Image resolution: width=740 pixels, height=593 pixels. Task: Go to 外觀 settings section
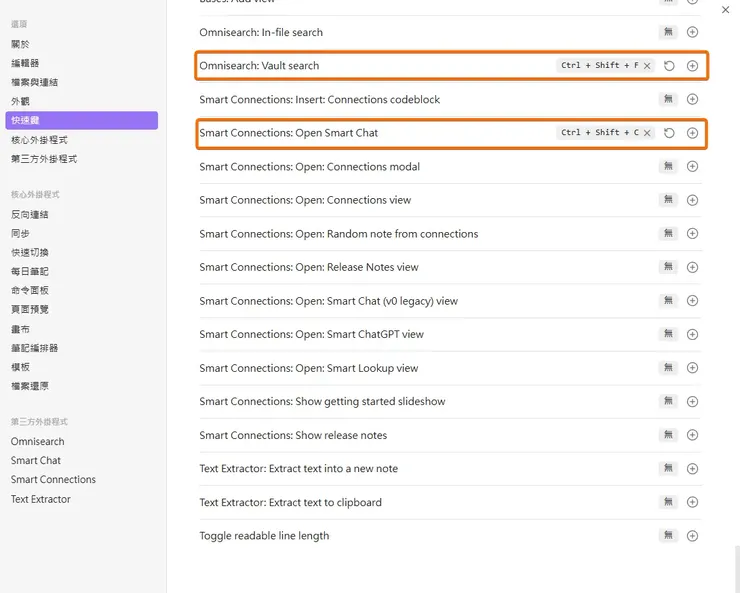tap(21, 101)
